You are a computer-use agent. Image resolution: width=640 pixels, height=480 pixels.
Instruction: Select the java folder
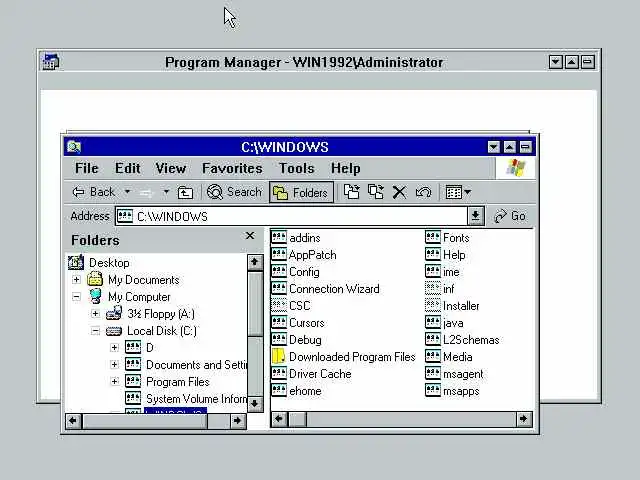tap(444, 323)
